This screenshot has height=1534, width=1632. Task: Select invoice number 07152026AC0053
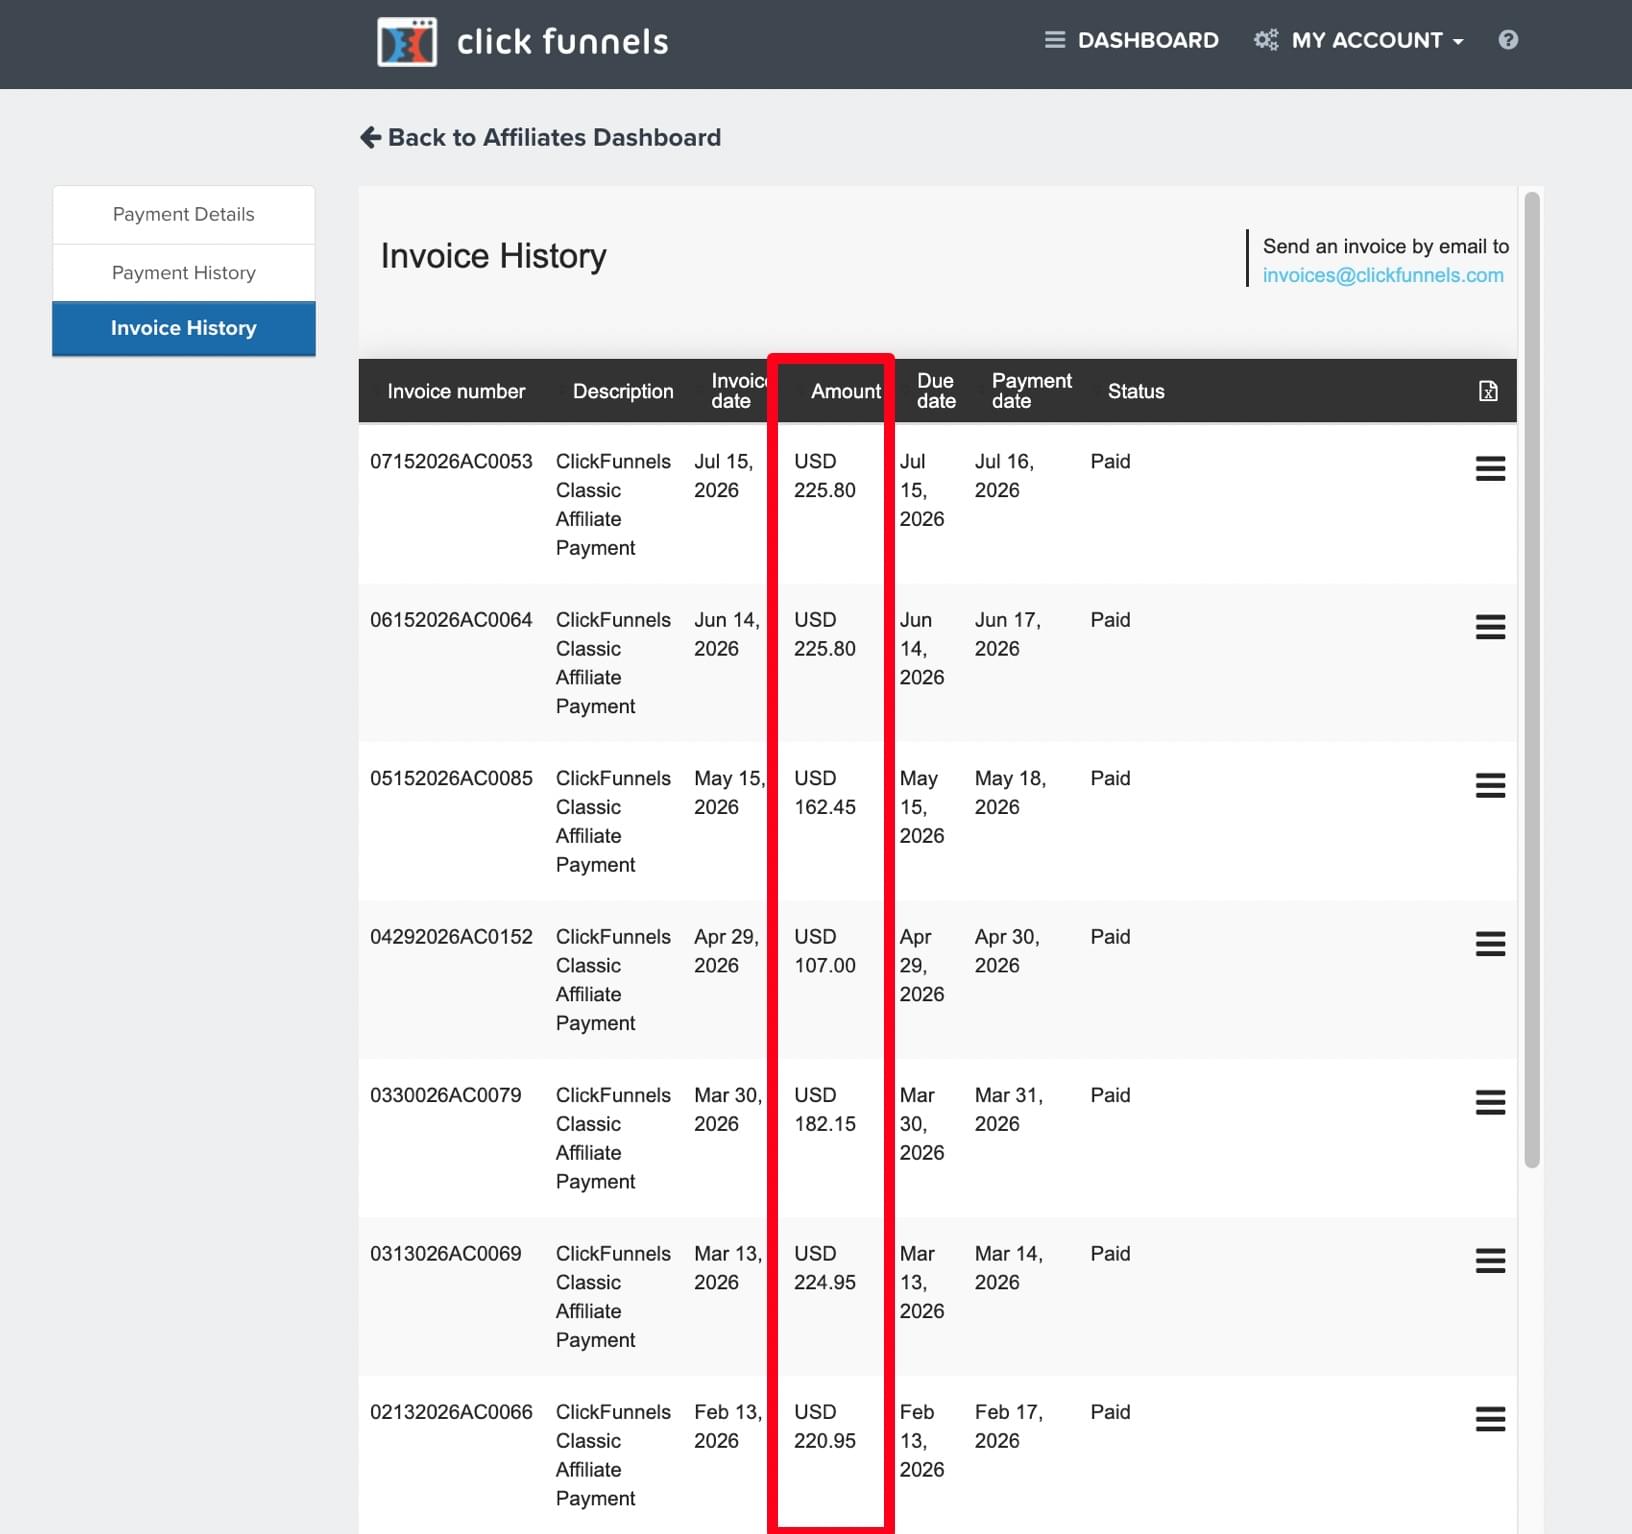click(x=451, y=461)
